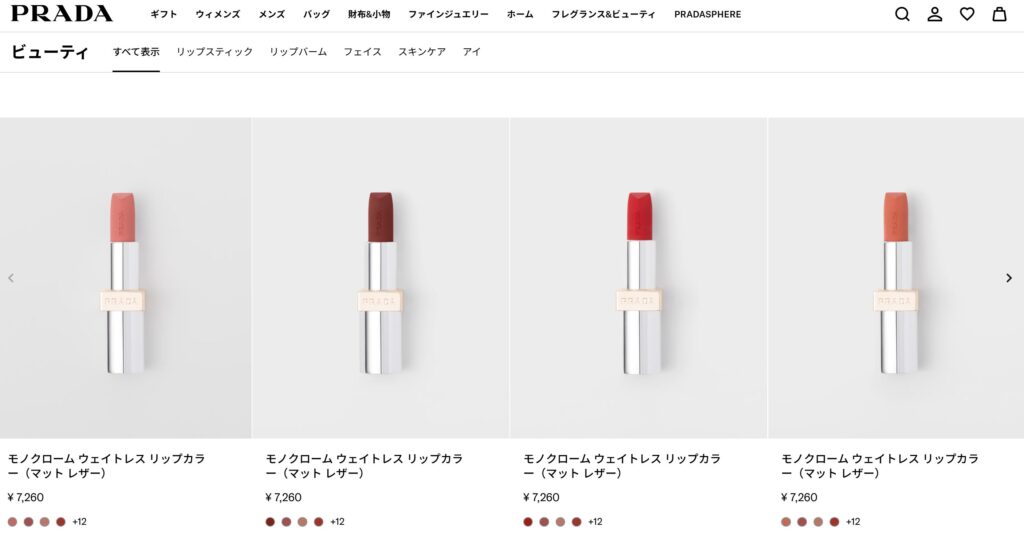
Task: Expand +12 more colors on first lipstick
Action: pos(80,522)
